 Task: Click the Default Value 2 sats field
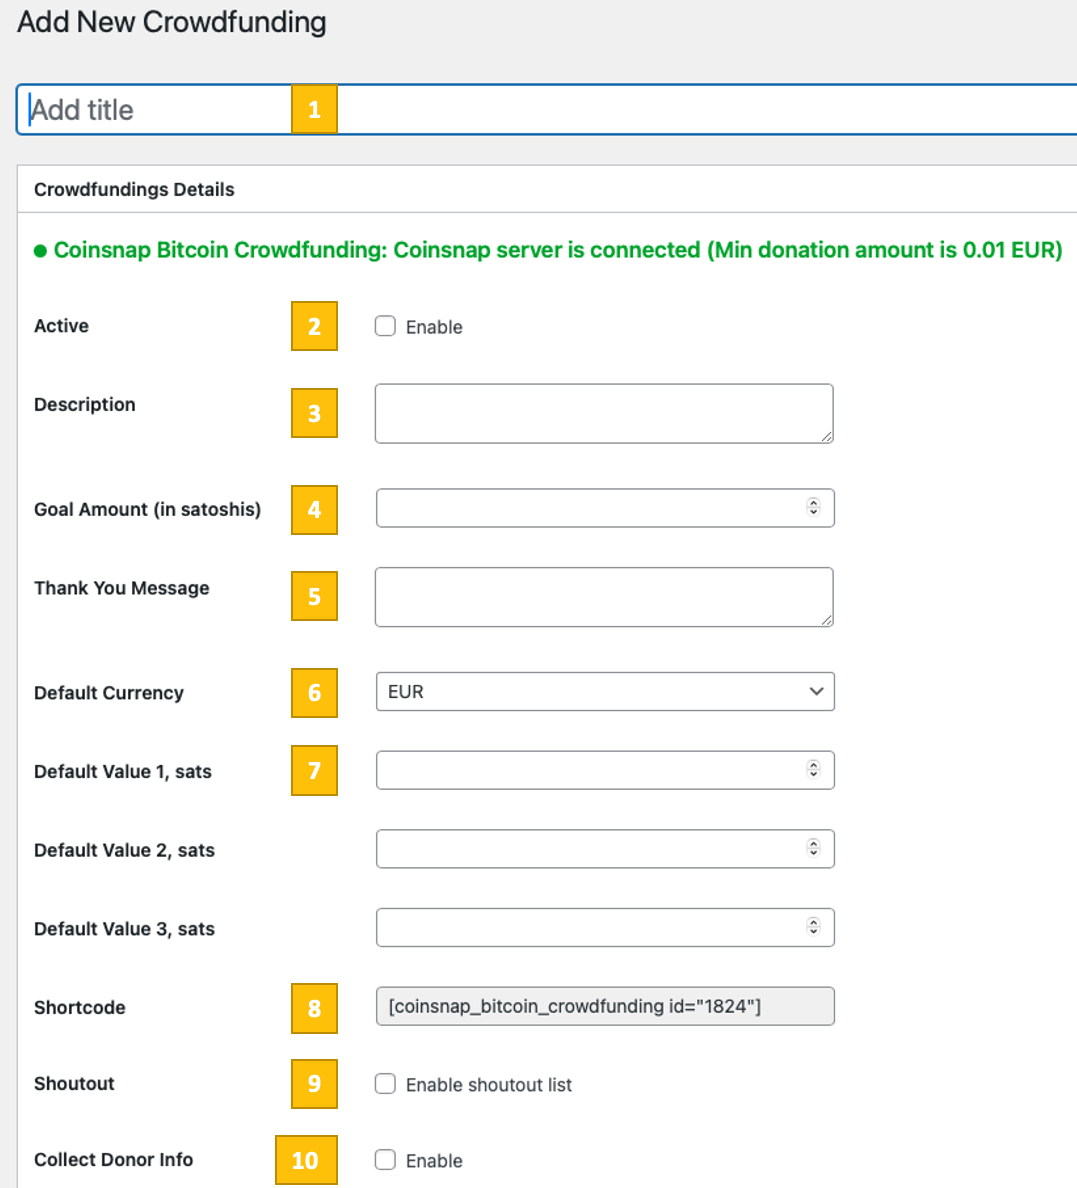(580, 848)
